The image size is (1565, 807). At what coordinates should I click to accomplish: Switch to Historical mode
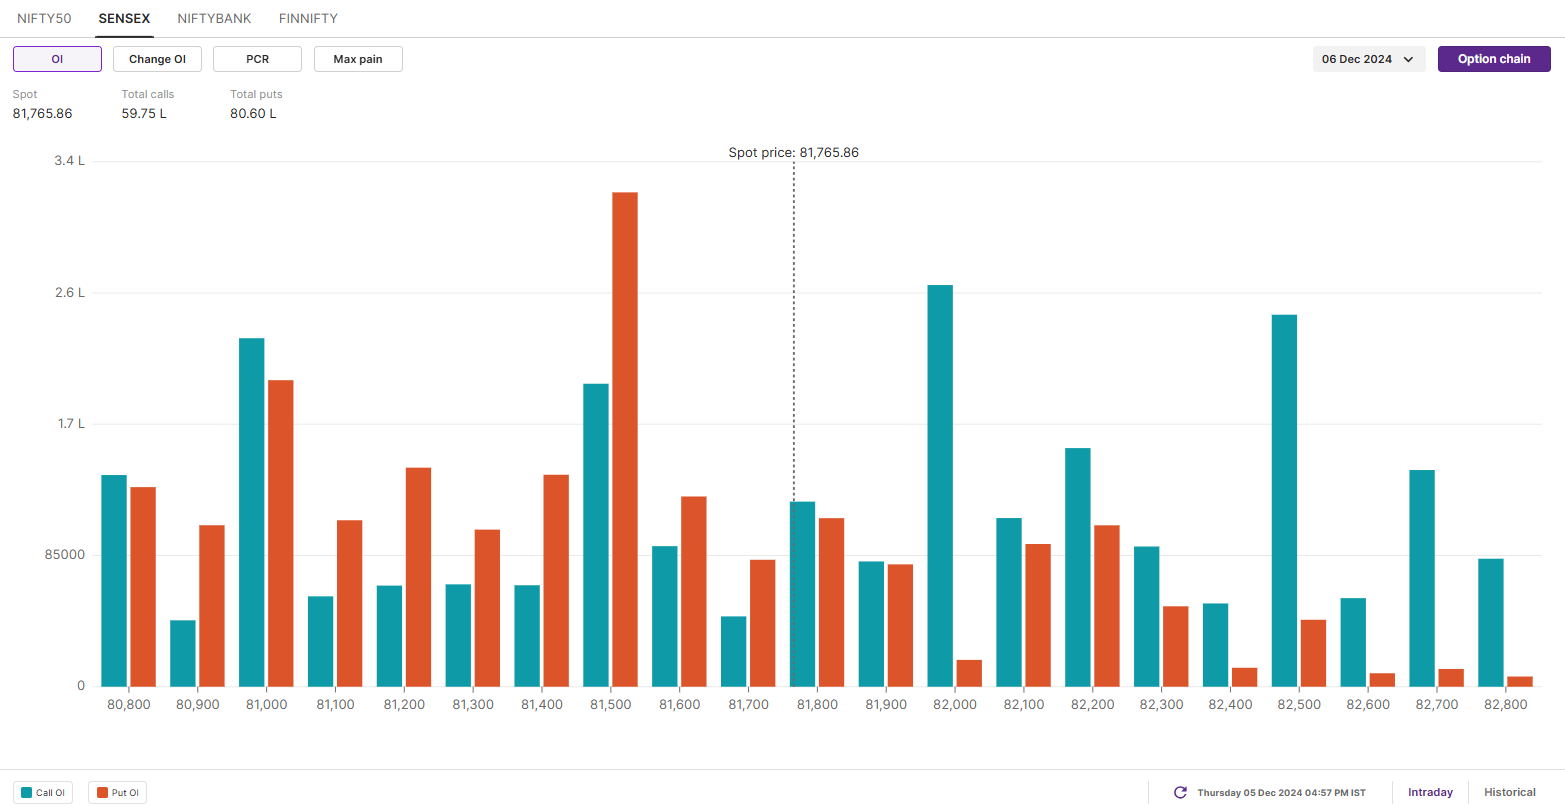[1510, 792]
